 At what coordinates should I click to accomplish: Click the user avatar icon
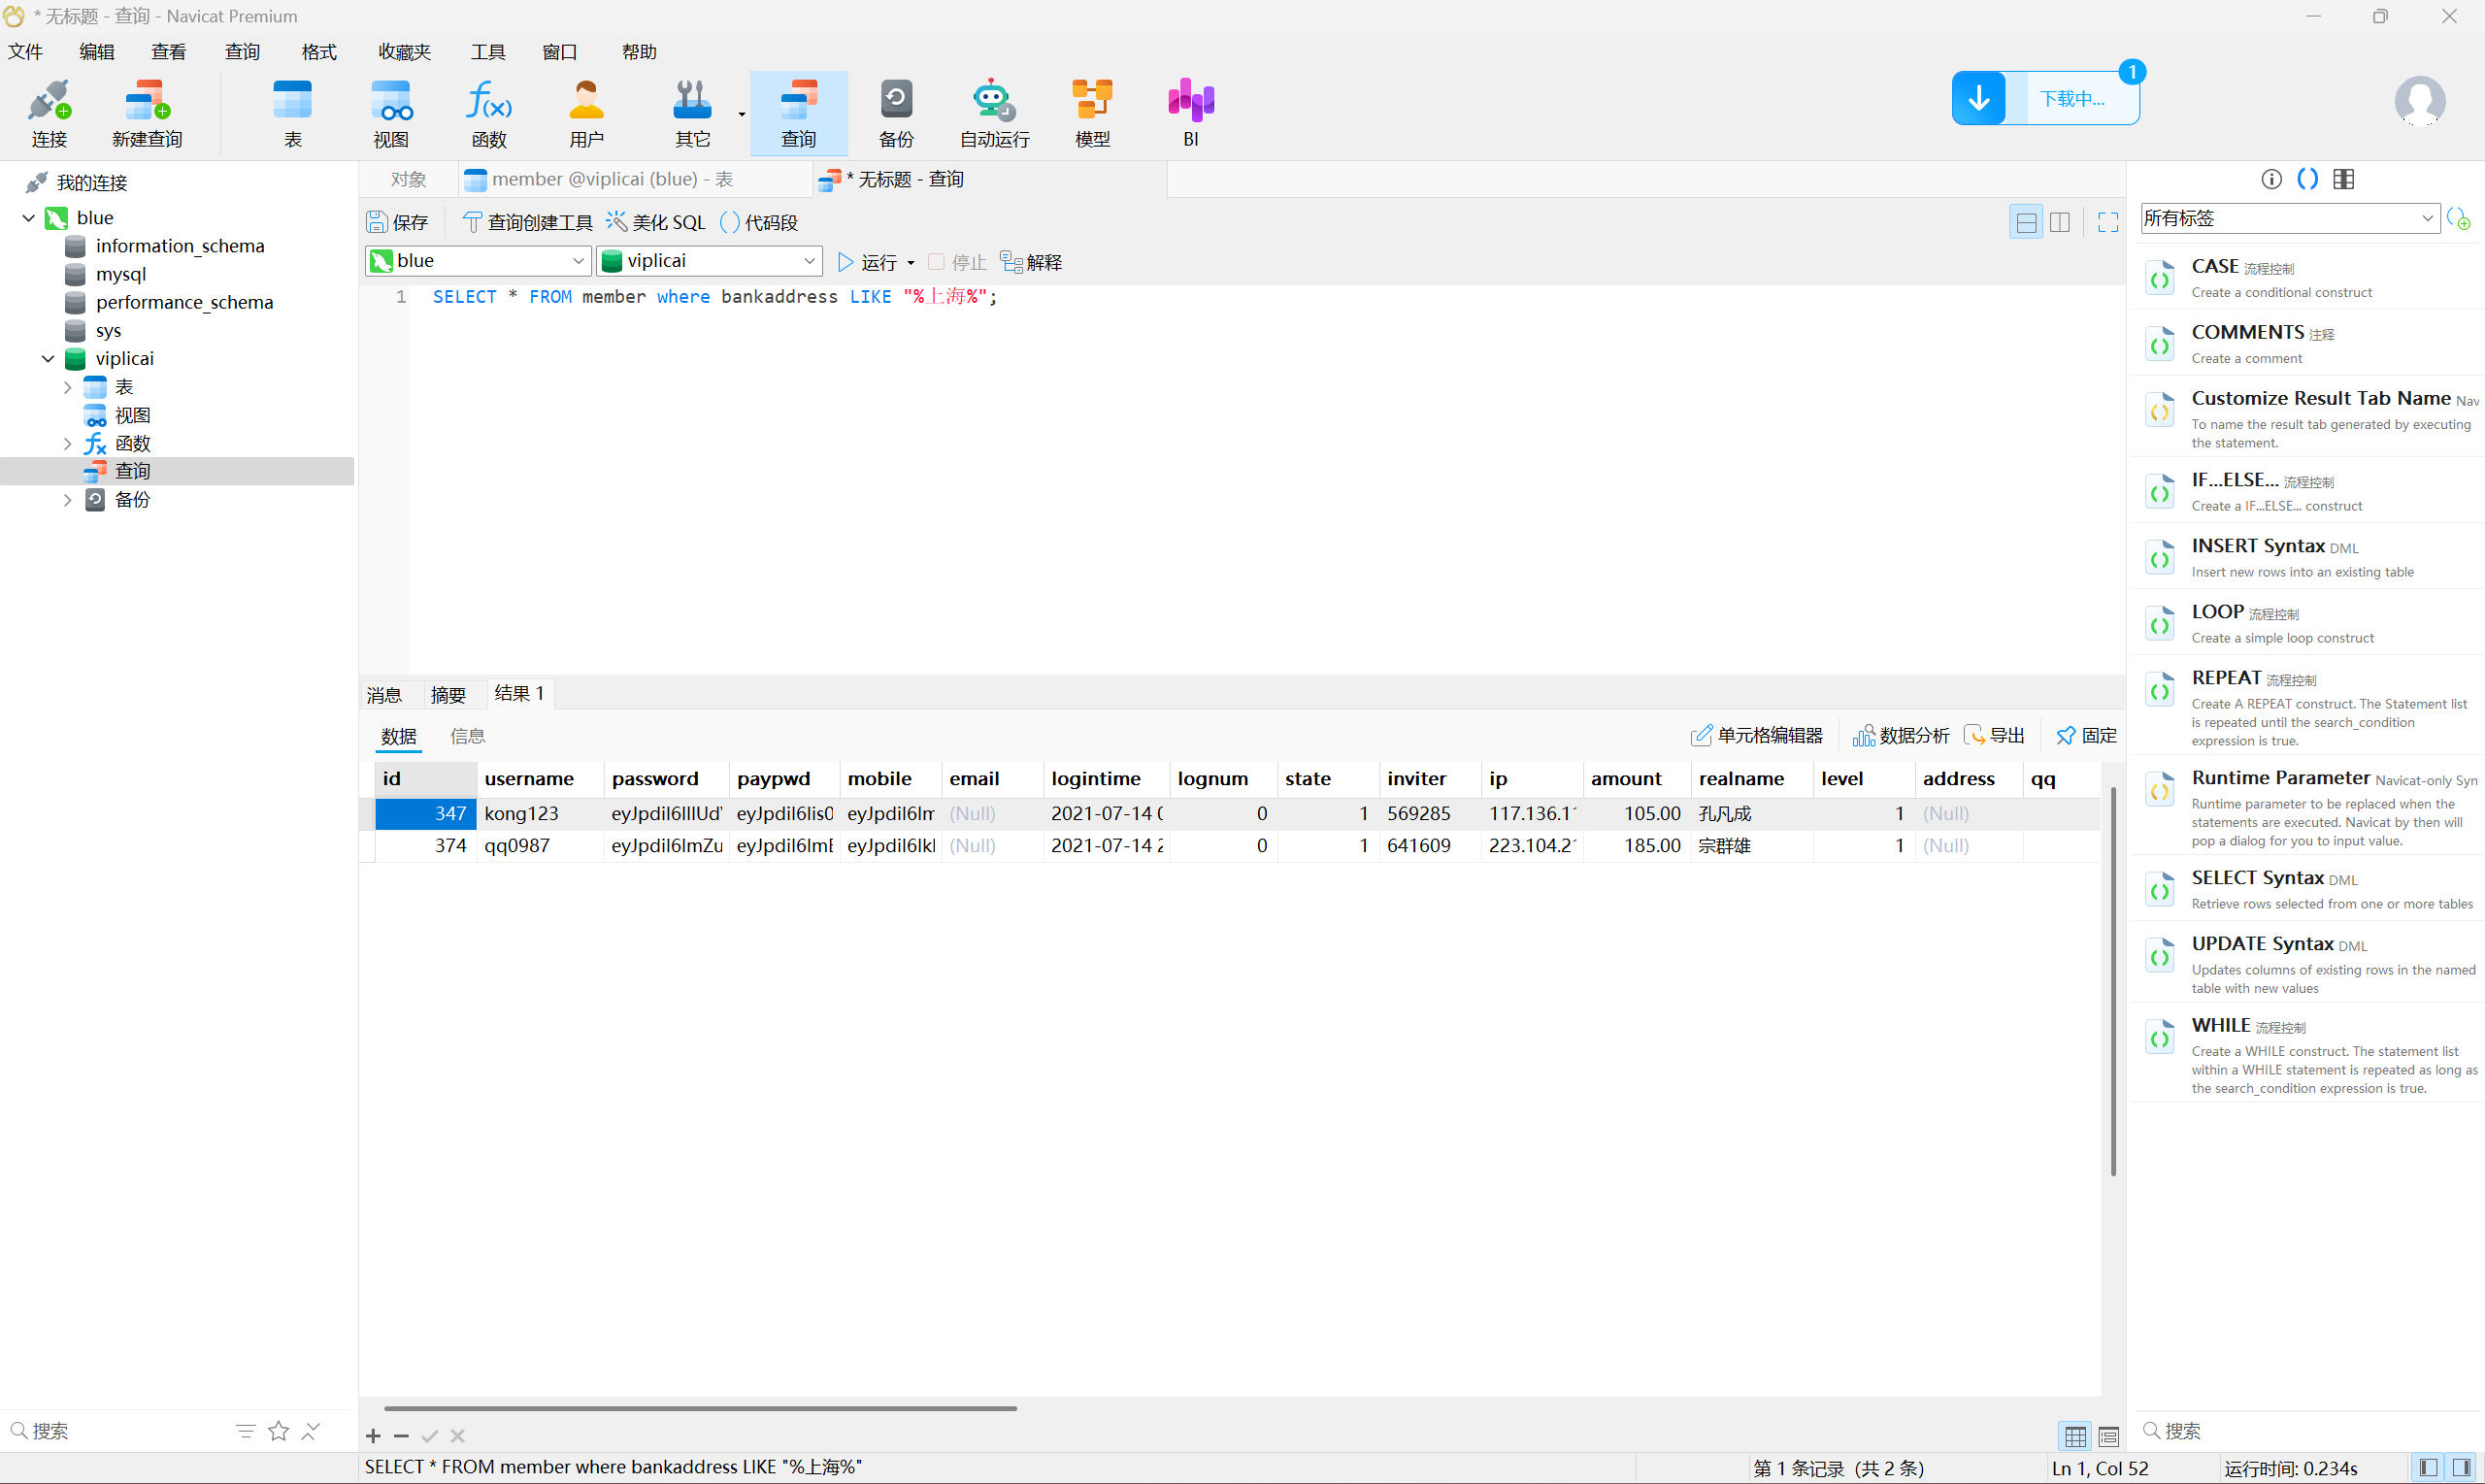[2420, 100]
